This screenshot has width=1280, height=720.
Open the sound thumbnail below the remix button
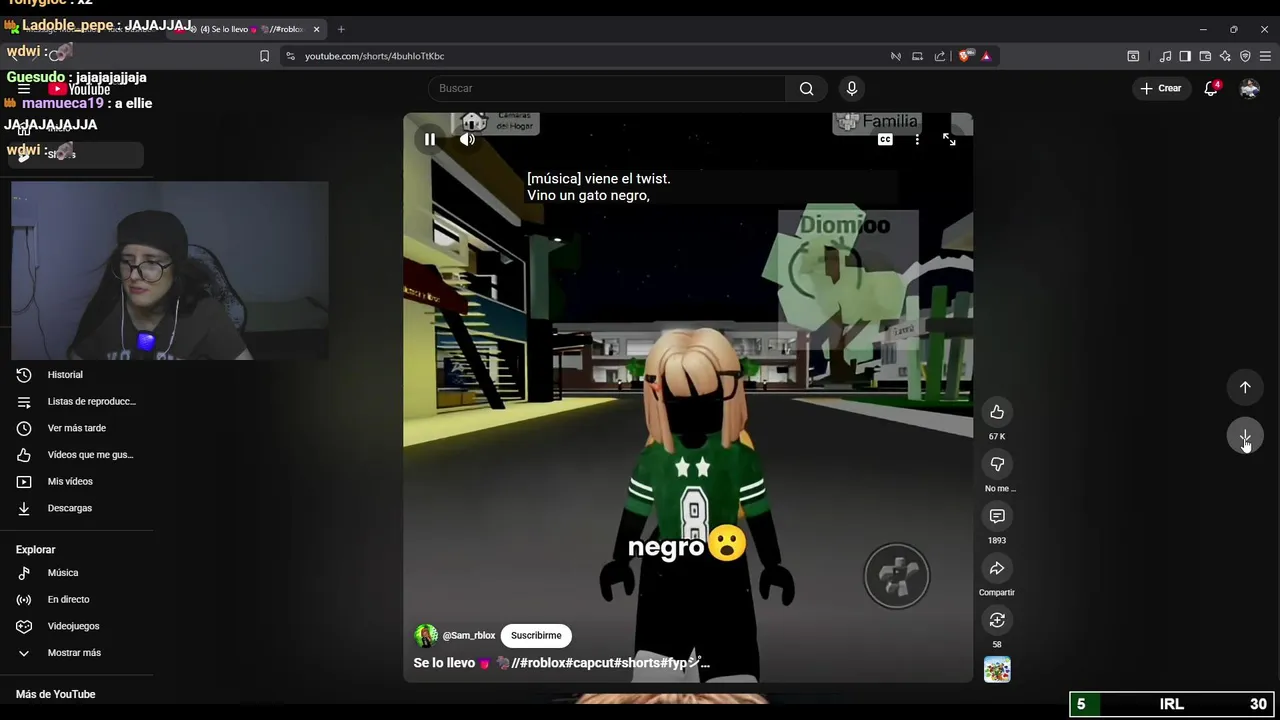pos(997,670)
